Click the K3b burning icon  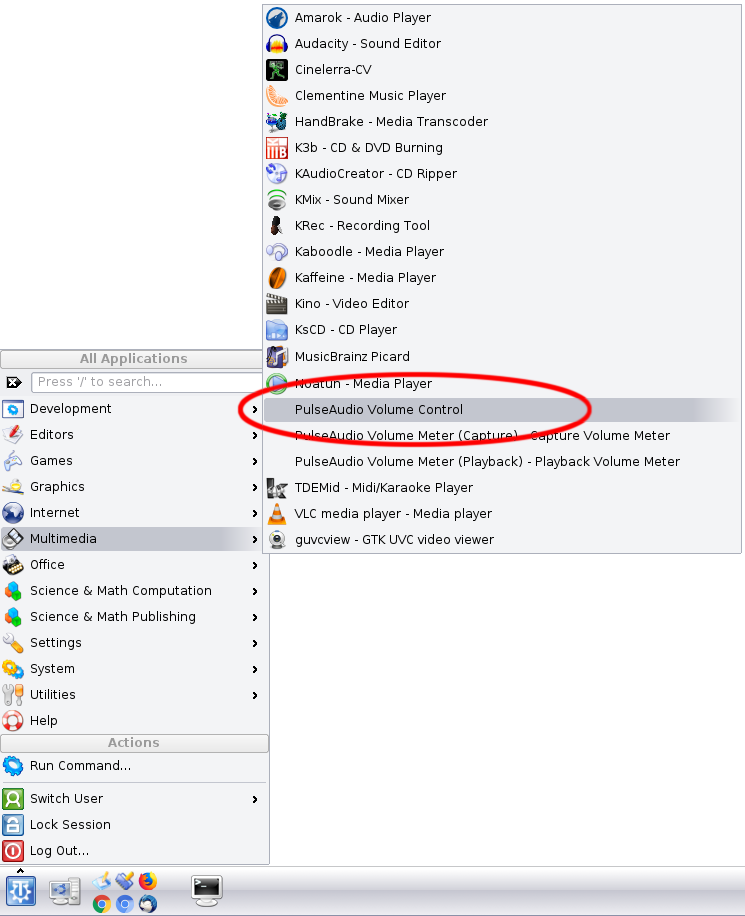pos(277,148)
